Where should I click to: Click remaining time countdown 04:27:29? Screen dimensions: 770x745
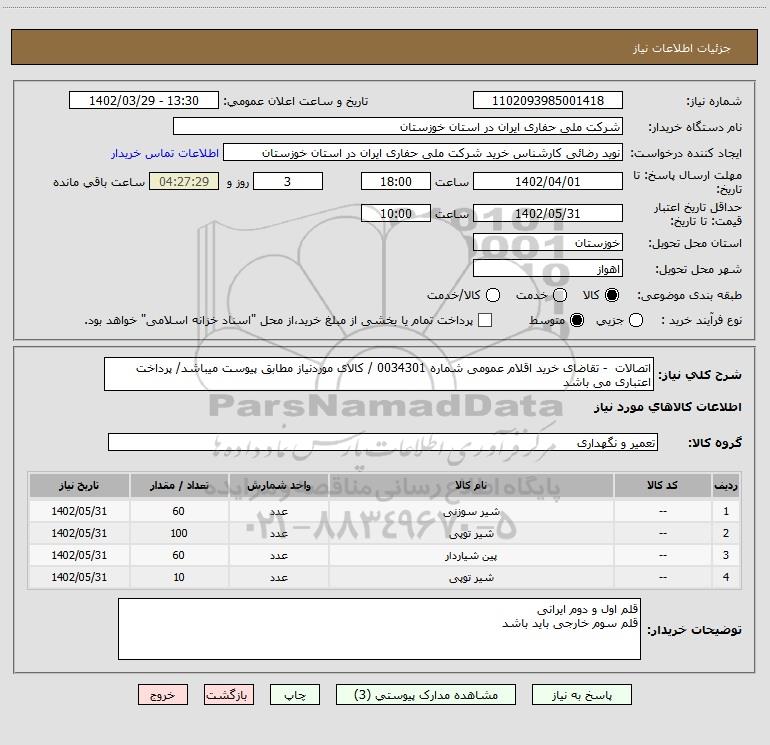tap(184, 181)
